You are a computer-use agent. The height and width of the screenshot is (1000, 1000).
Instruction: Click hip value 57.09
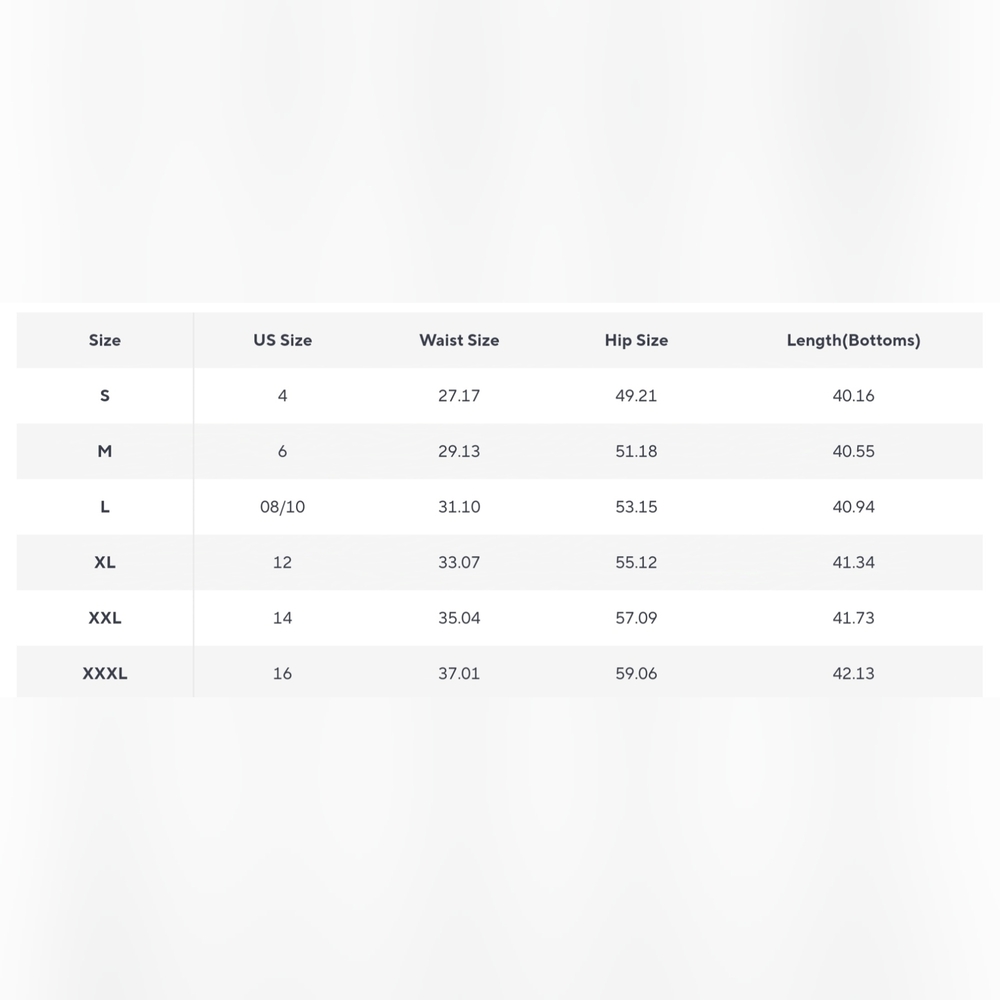[x=636, y=618]
